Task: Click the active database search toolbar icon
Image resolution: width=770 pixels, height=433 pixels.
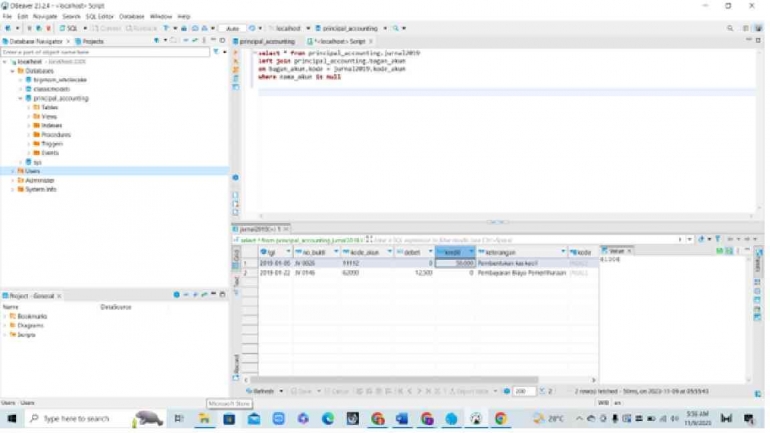Action: [x=396, y=28]
